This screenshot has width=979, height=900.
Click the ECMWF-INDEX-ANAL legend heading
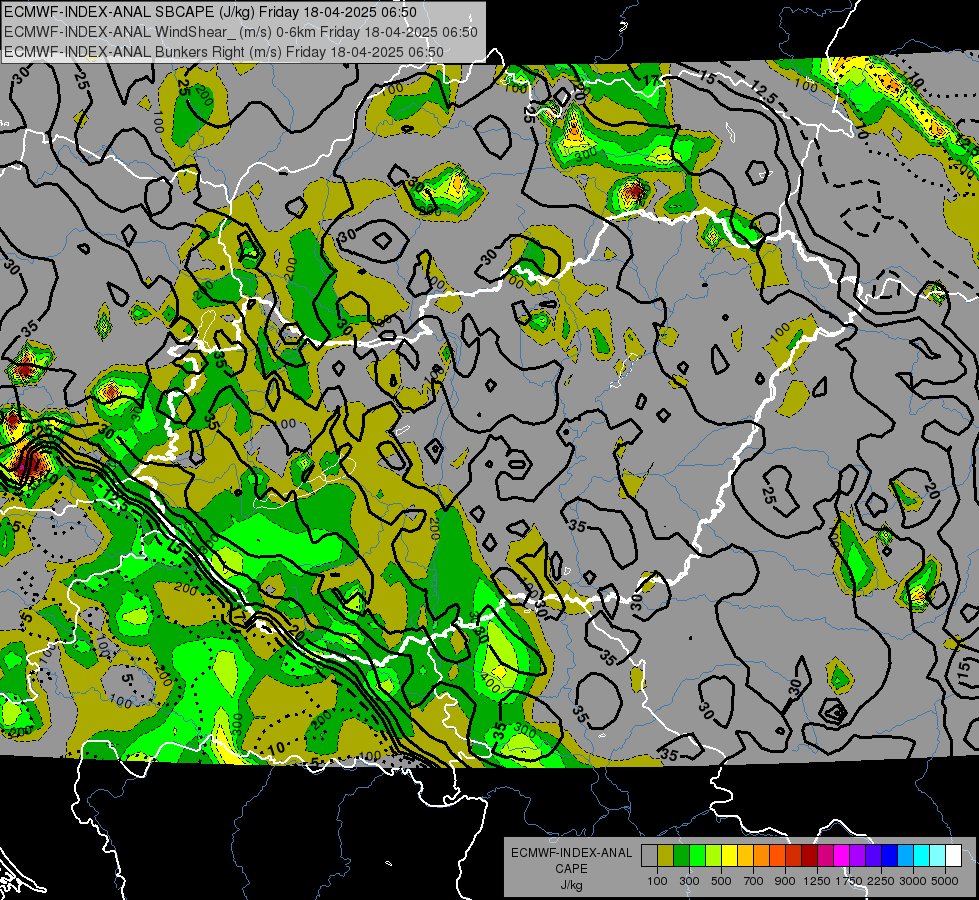coord(572,853)
